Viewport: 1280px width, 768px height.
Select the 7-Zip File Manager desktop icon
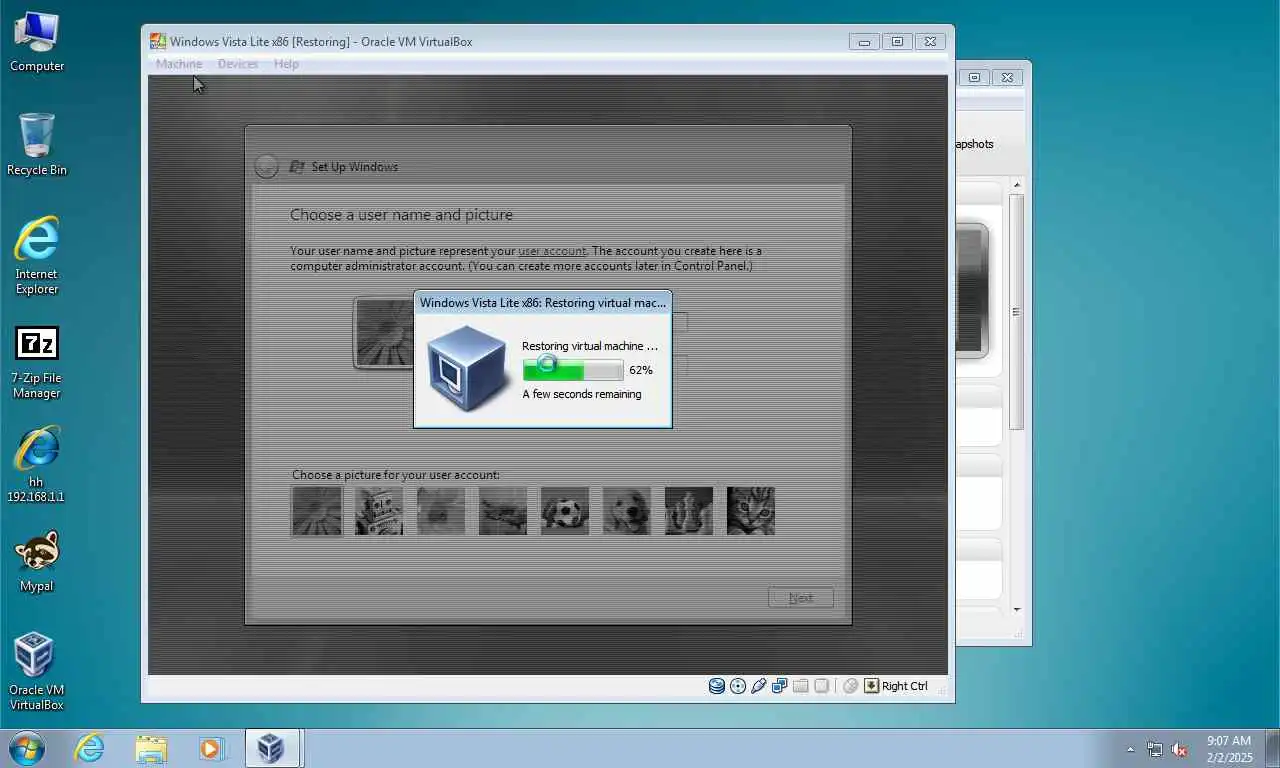(37, 362)
